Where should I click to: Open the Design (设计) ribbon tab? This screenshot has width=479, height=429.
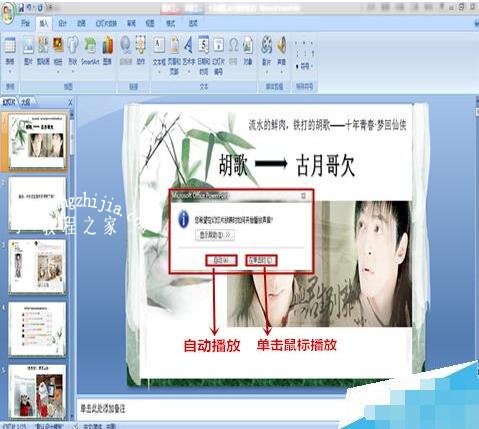62,23
